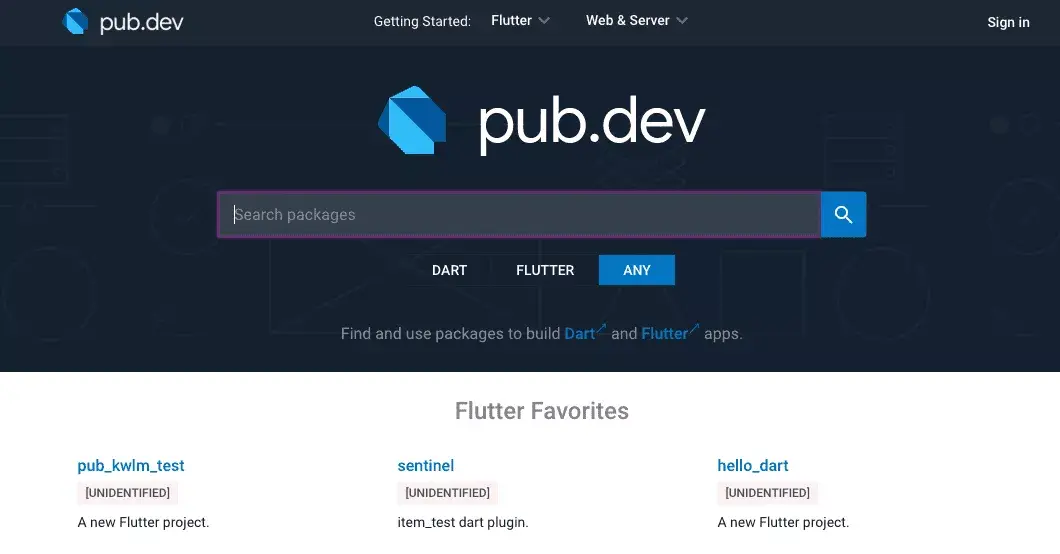Open the hello_dart package link
Image resolution: width=1060 pixels, height=554 pixels.
[752, 465]
